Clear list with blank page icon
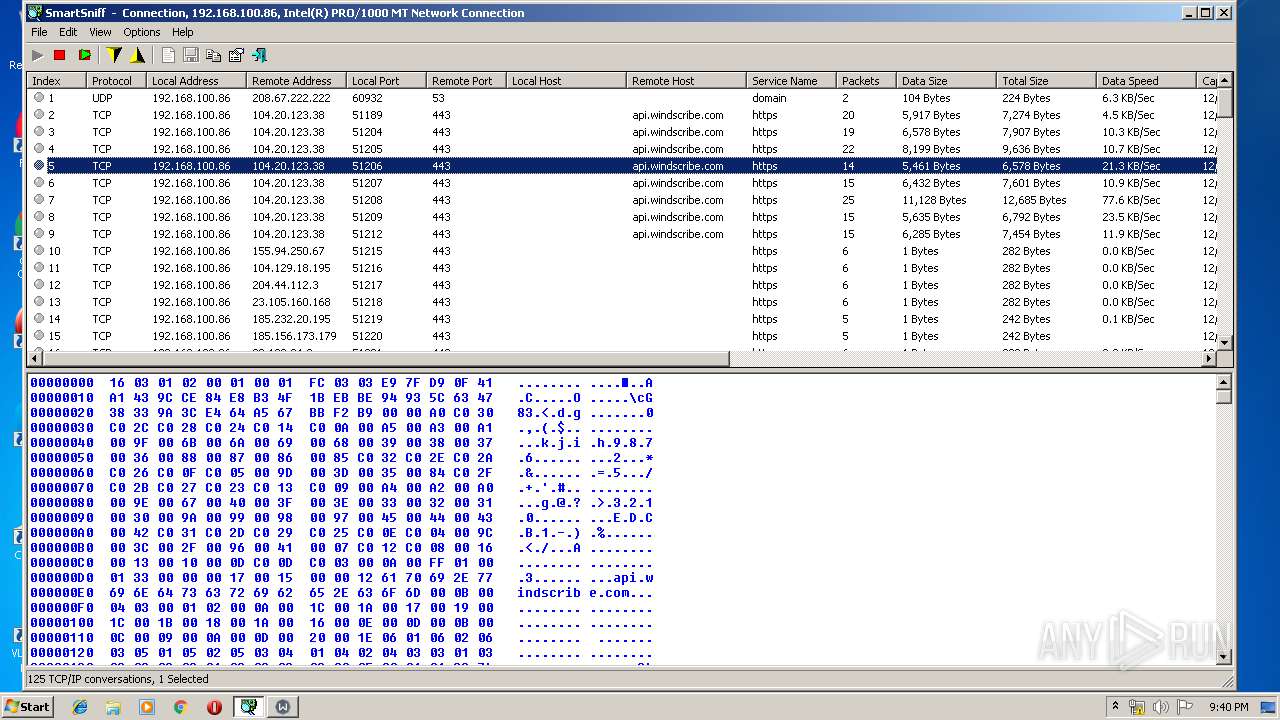1280x720 pixels. [168, 55]
